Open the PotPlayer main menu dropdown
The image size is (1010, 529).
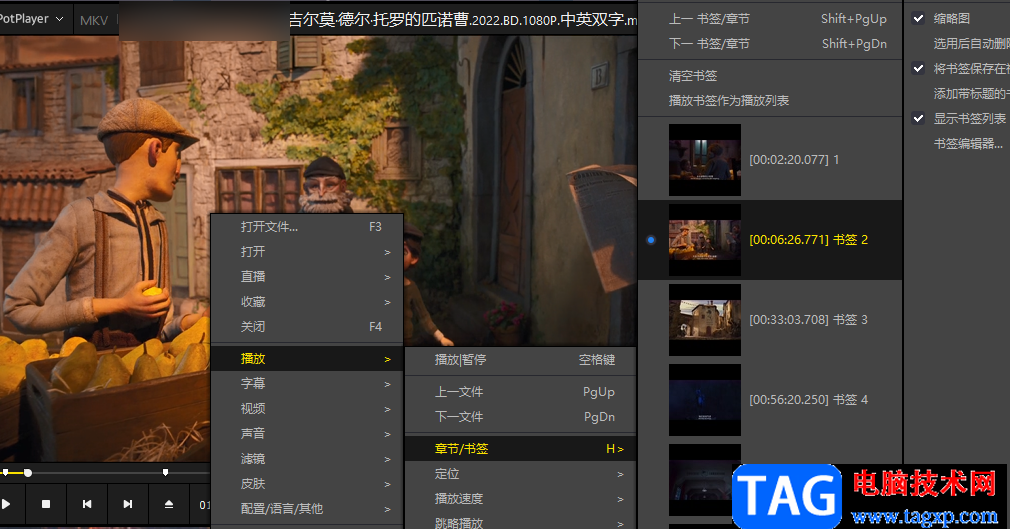click(x=32, y=19)
